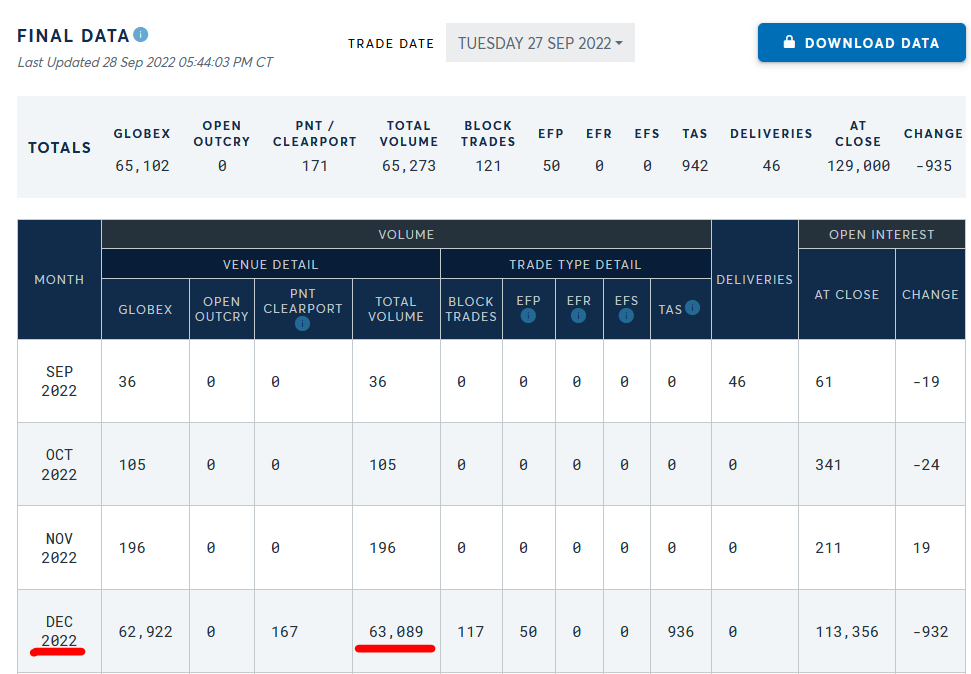This screenshot has width=971, height=674.
Task: Click the Download Data button
Action: pos(861,43)
